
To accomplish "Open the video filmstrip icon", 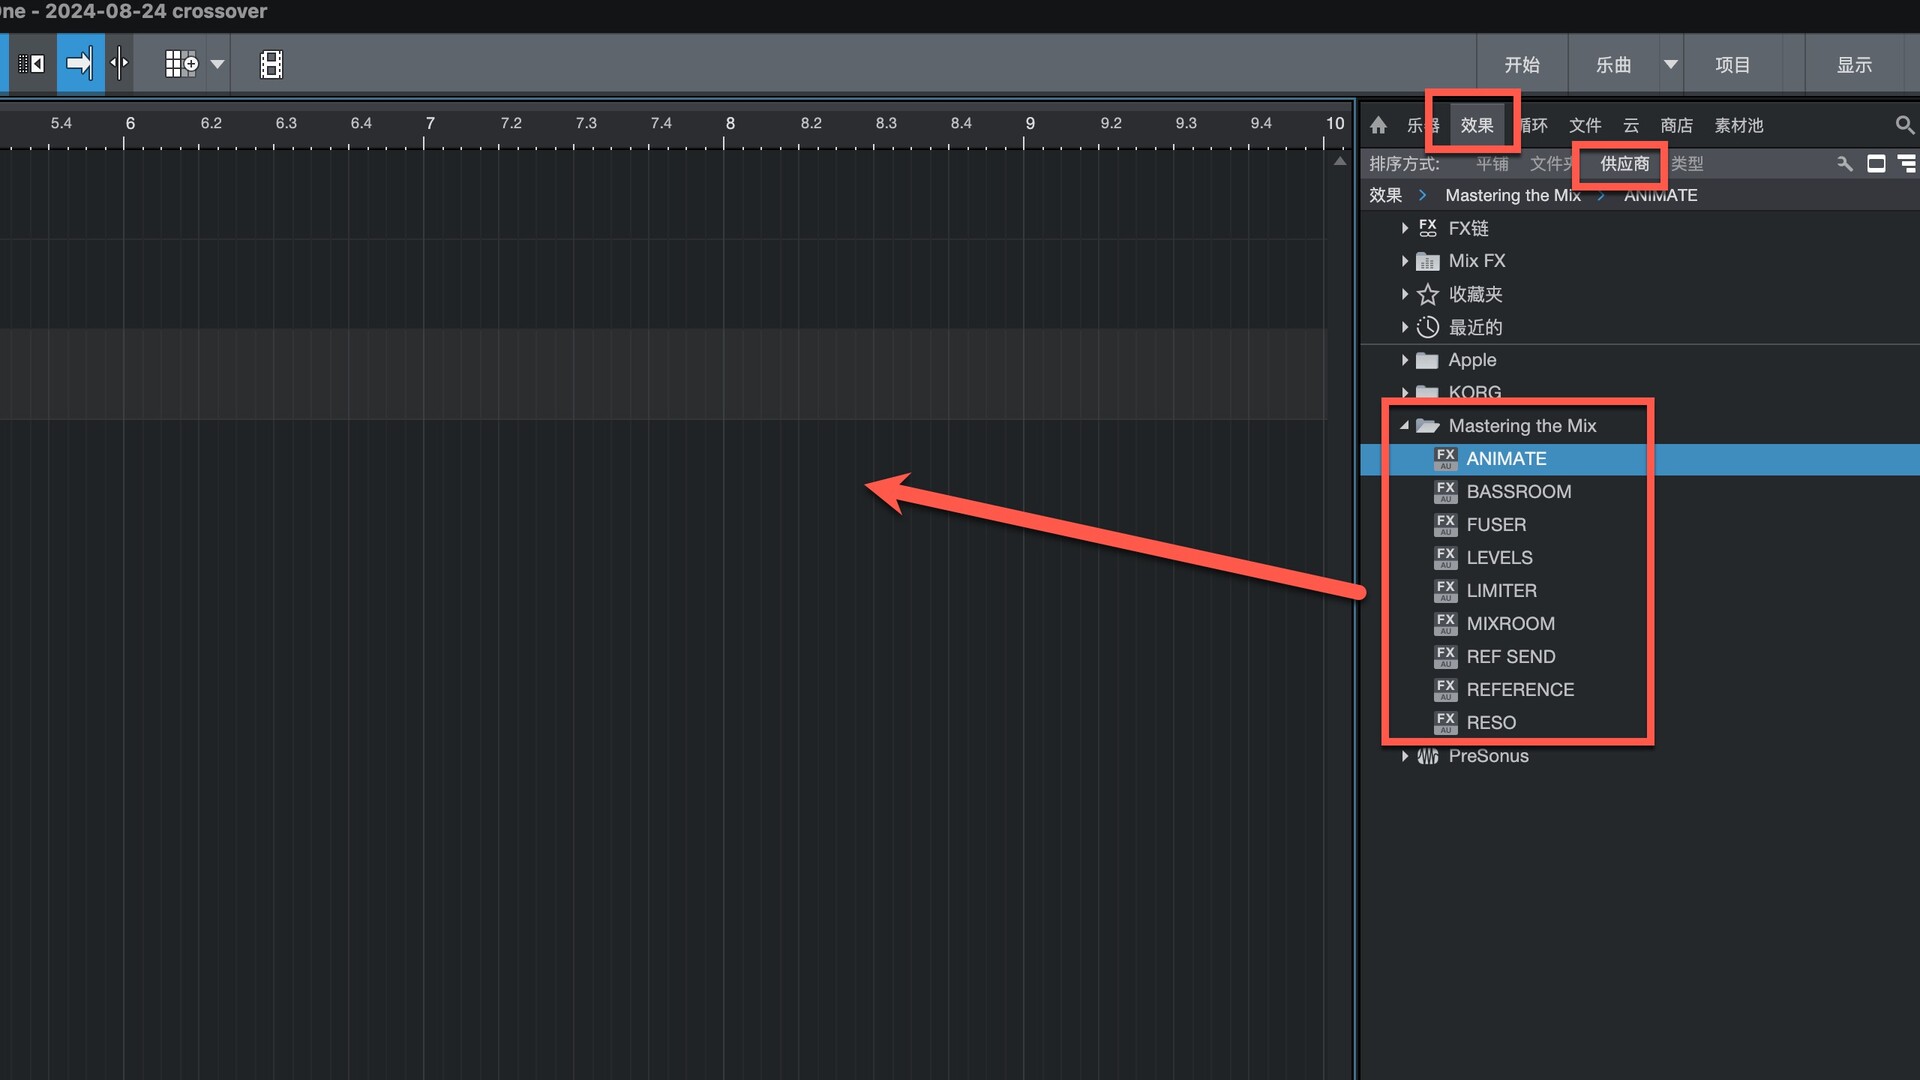I will coord(271,64).
